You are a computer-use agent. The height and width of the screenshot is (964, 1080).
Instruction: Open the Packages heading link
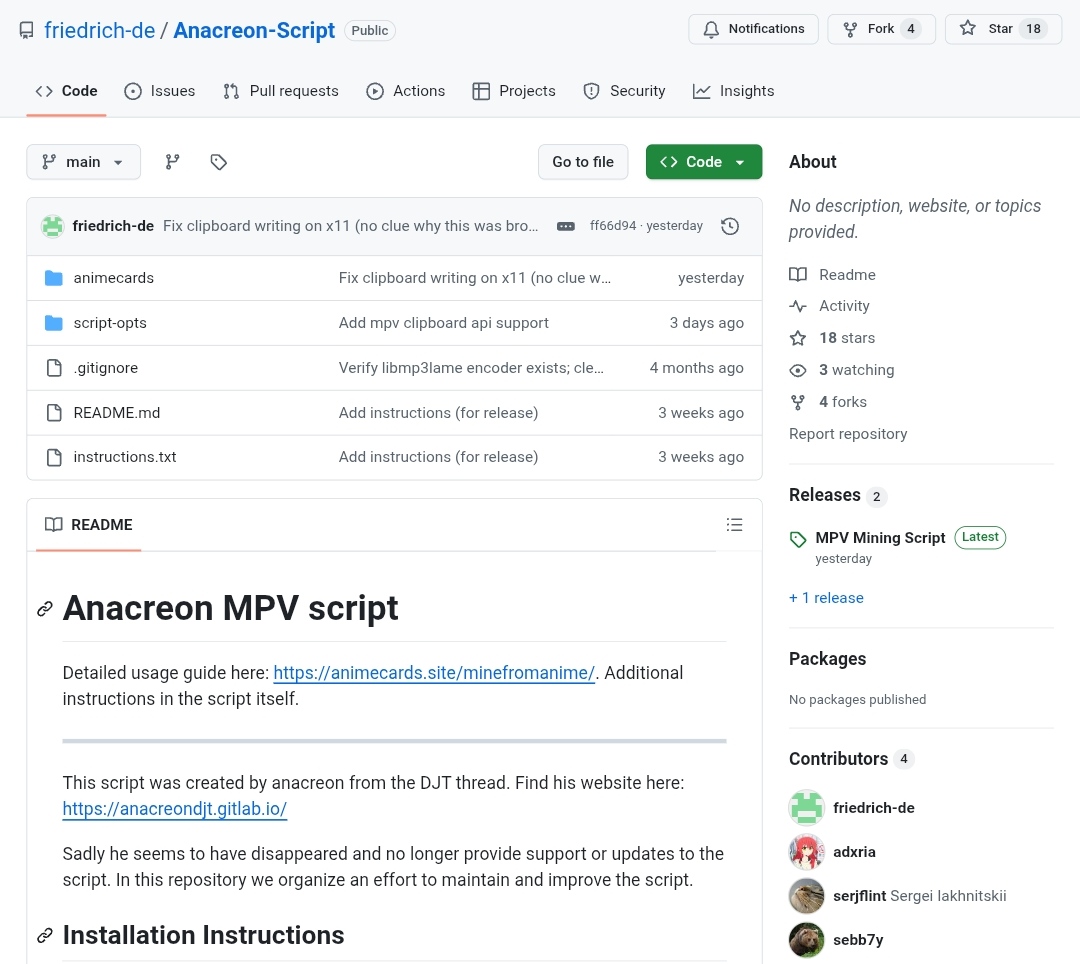[x=827, y=659]
